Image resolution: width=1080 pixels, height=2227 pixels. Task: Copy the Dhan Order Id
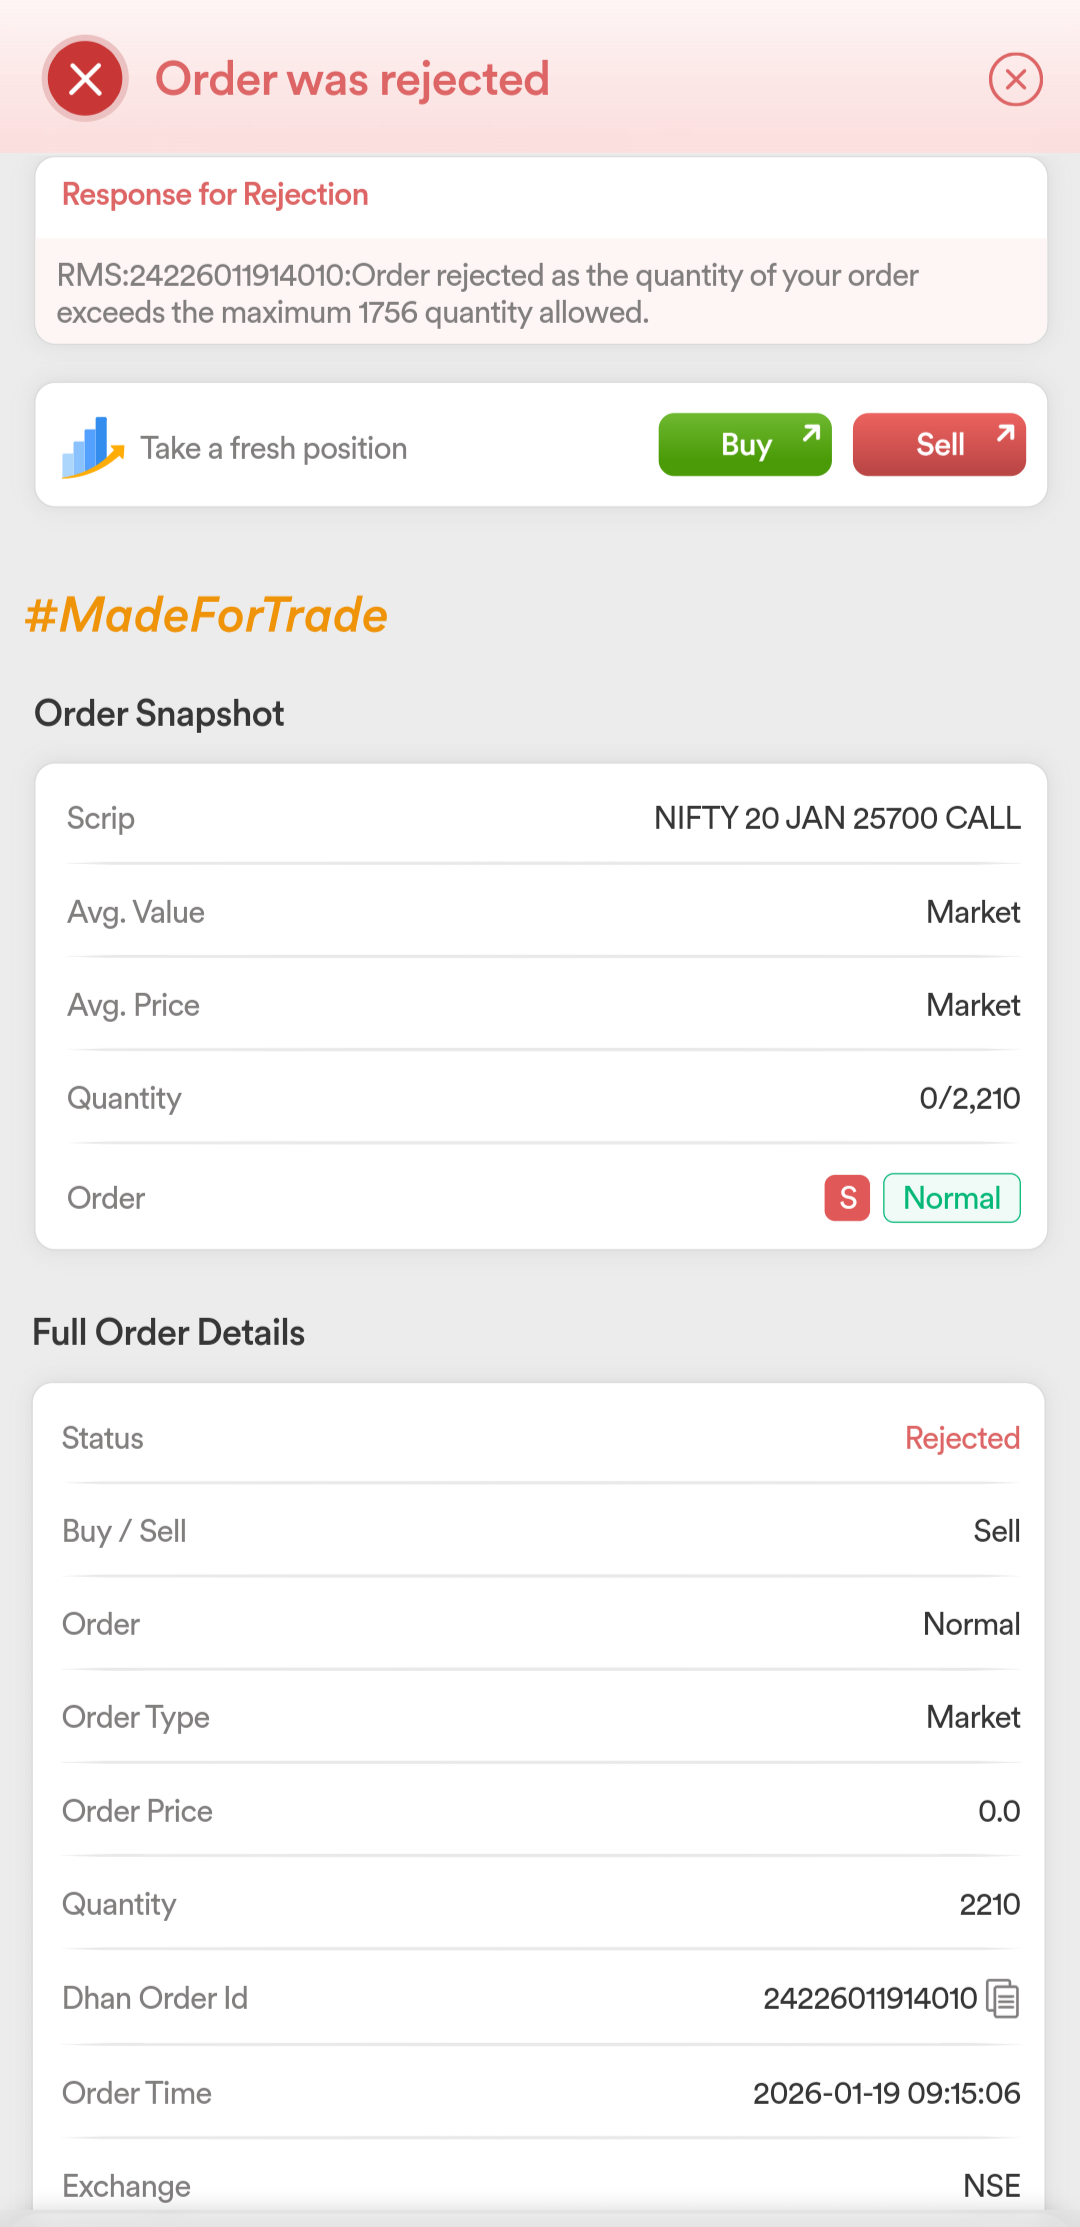pyautogui.click(x=1003, y=1998)
